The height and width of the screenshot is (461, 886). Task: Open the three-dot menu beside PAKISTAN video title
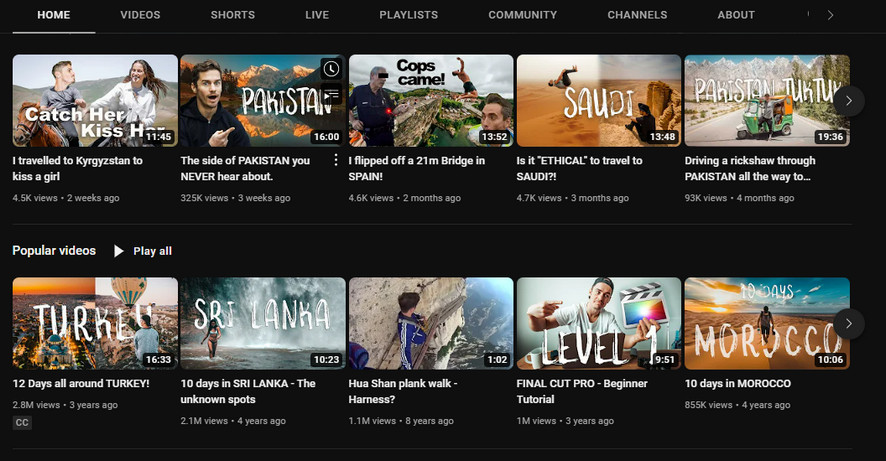tap(336, 160)
